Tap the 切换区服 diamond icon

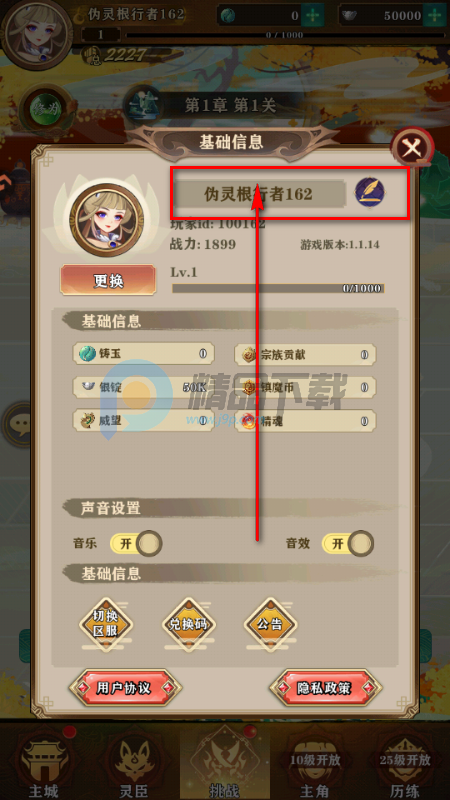click(x=106, y=623)
